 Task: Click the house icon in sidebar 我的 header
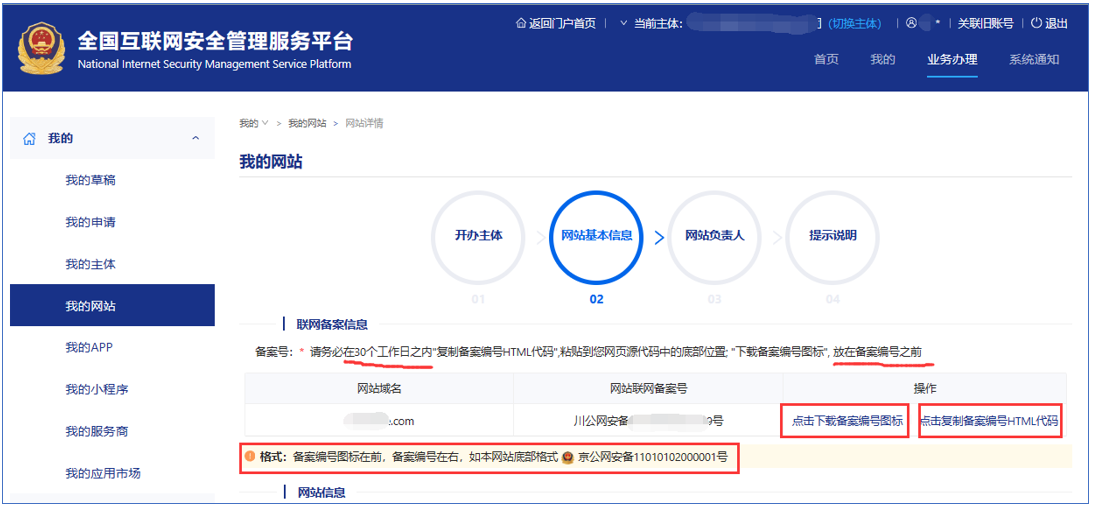click(x=30, y=139)
